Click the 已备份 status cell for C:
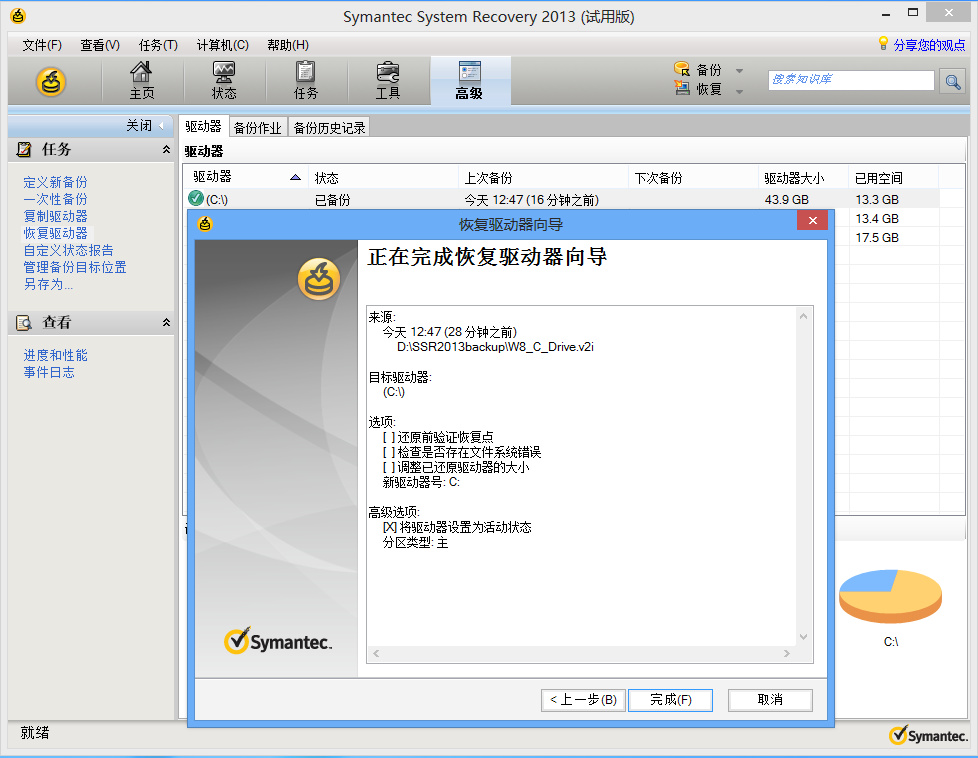Screen dimensions: 978x758 point(332,200)
